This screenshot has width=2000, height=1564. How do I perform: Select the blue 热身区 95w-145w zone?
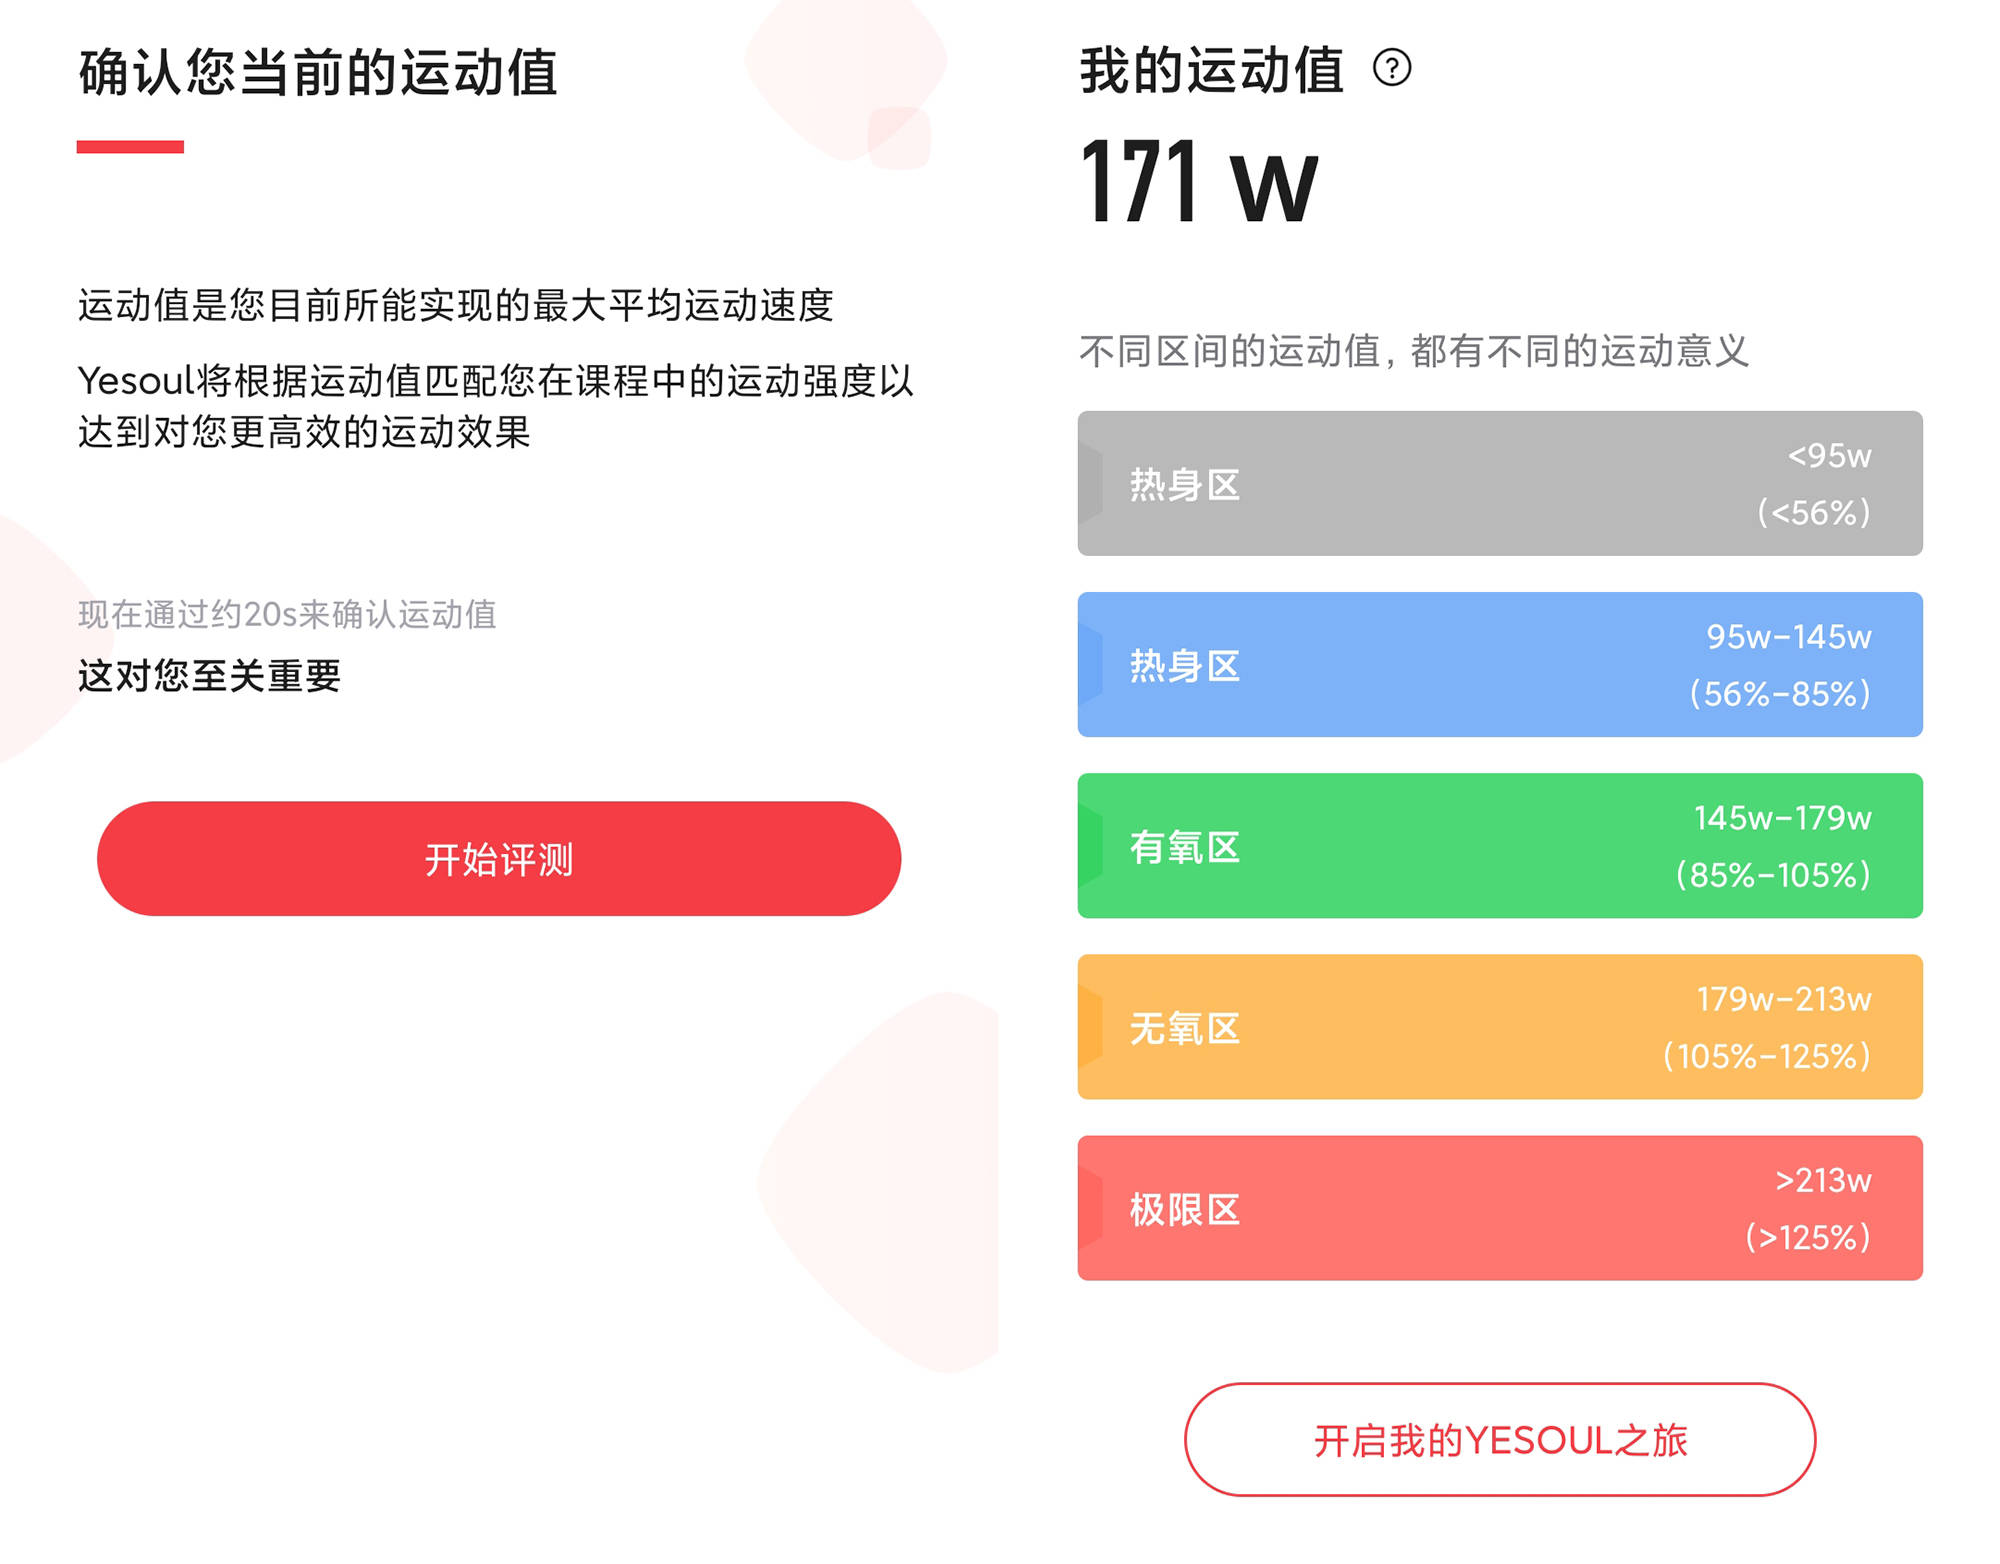click(1500, 664)
